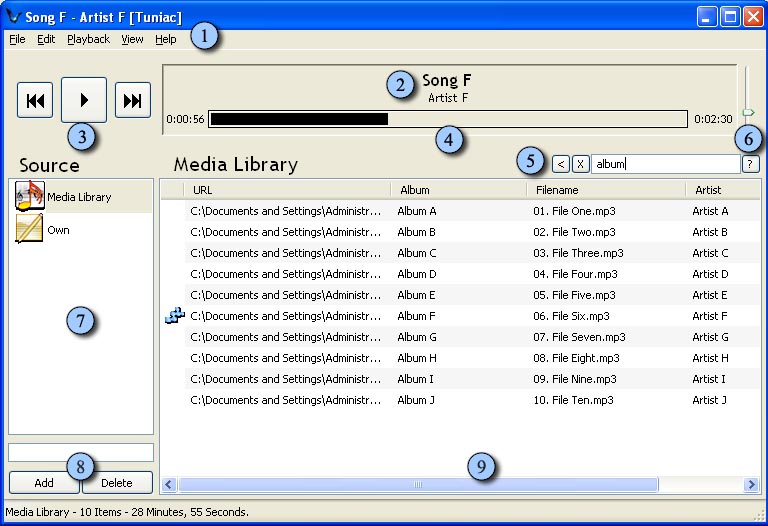Select the Own playlist icon
This screenshot has width=768, height=526.
(x=29, y=230)
